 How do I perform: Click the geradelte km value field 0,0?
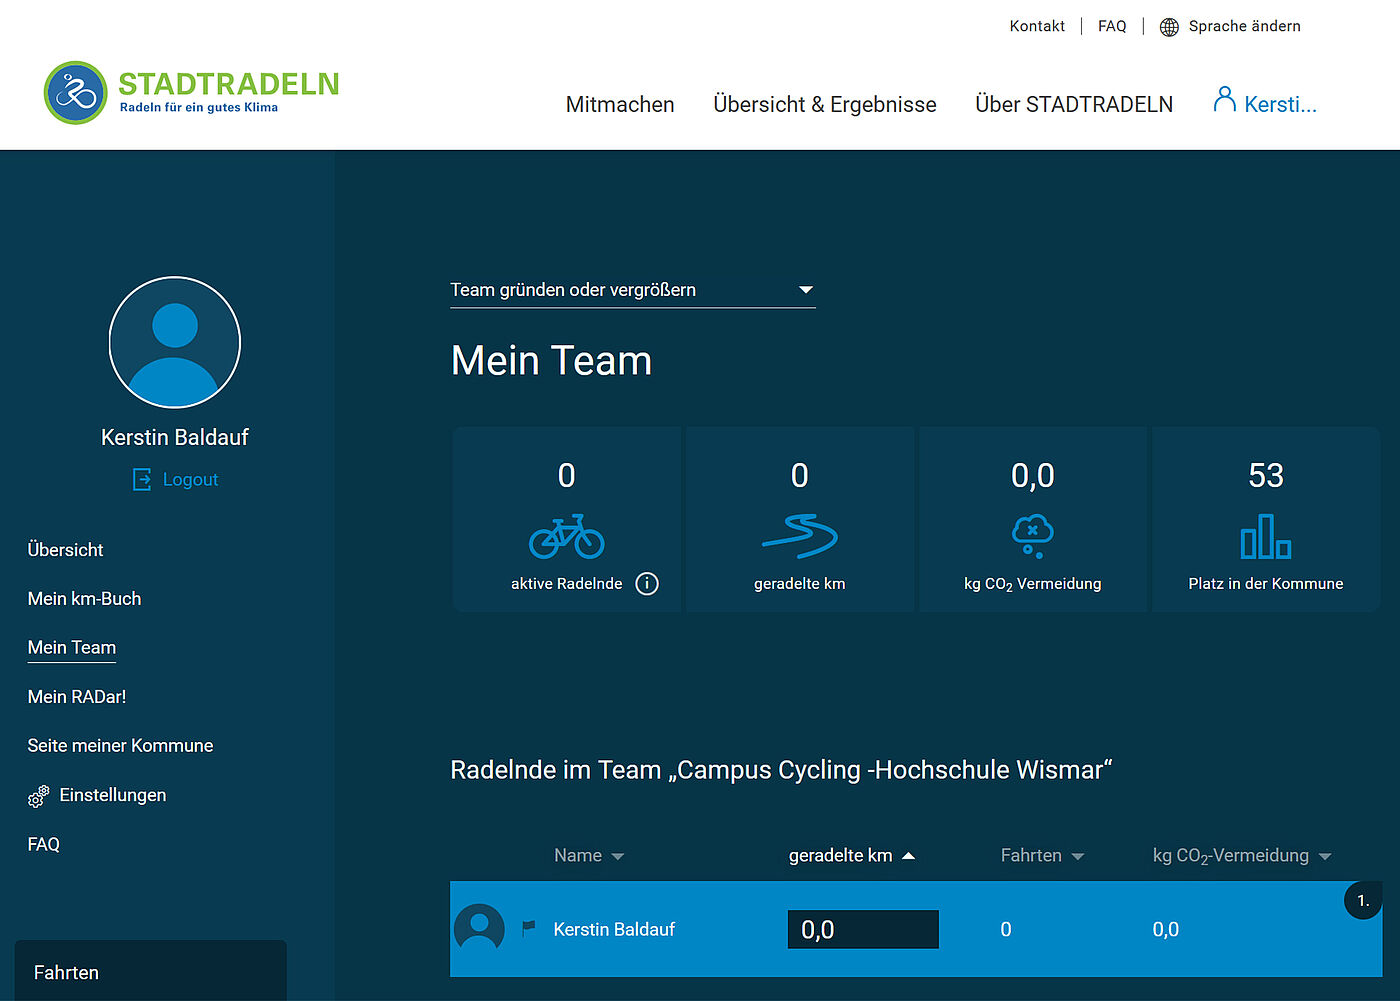(863, 929)
